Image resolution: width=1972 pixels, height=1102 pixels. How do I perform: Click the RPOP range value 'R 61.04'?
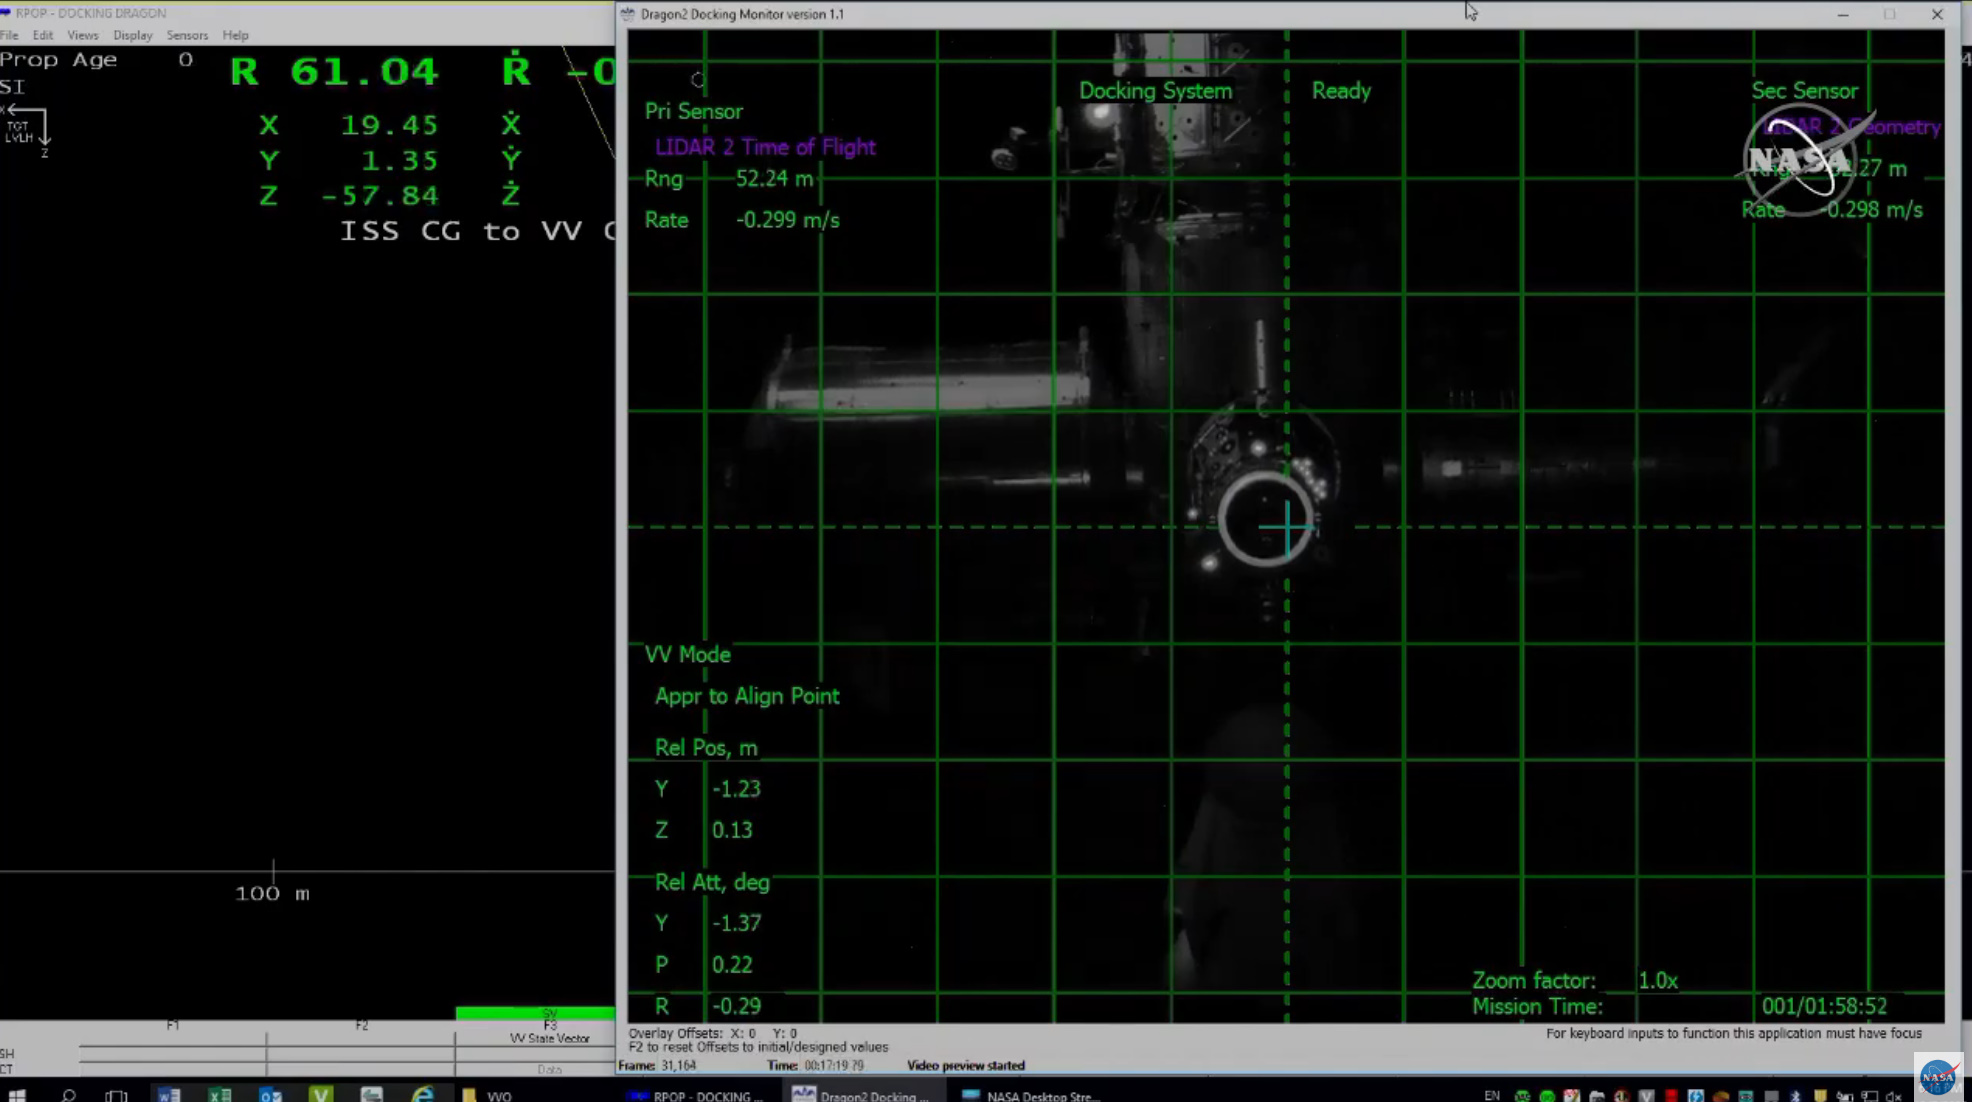coord(334,72)
